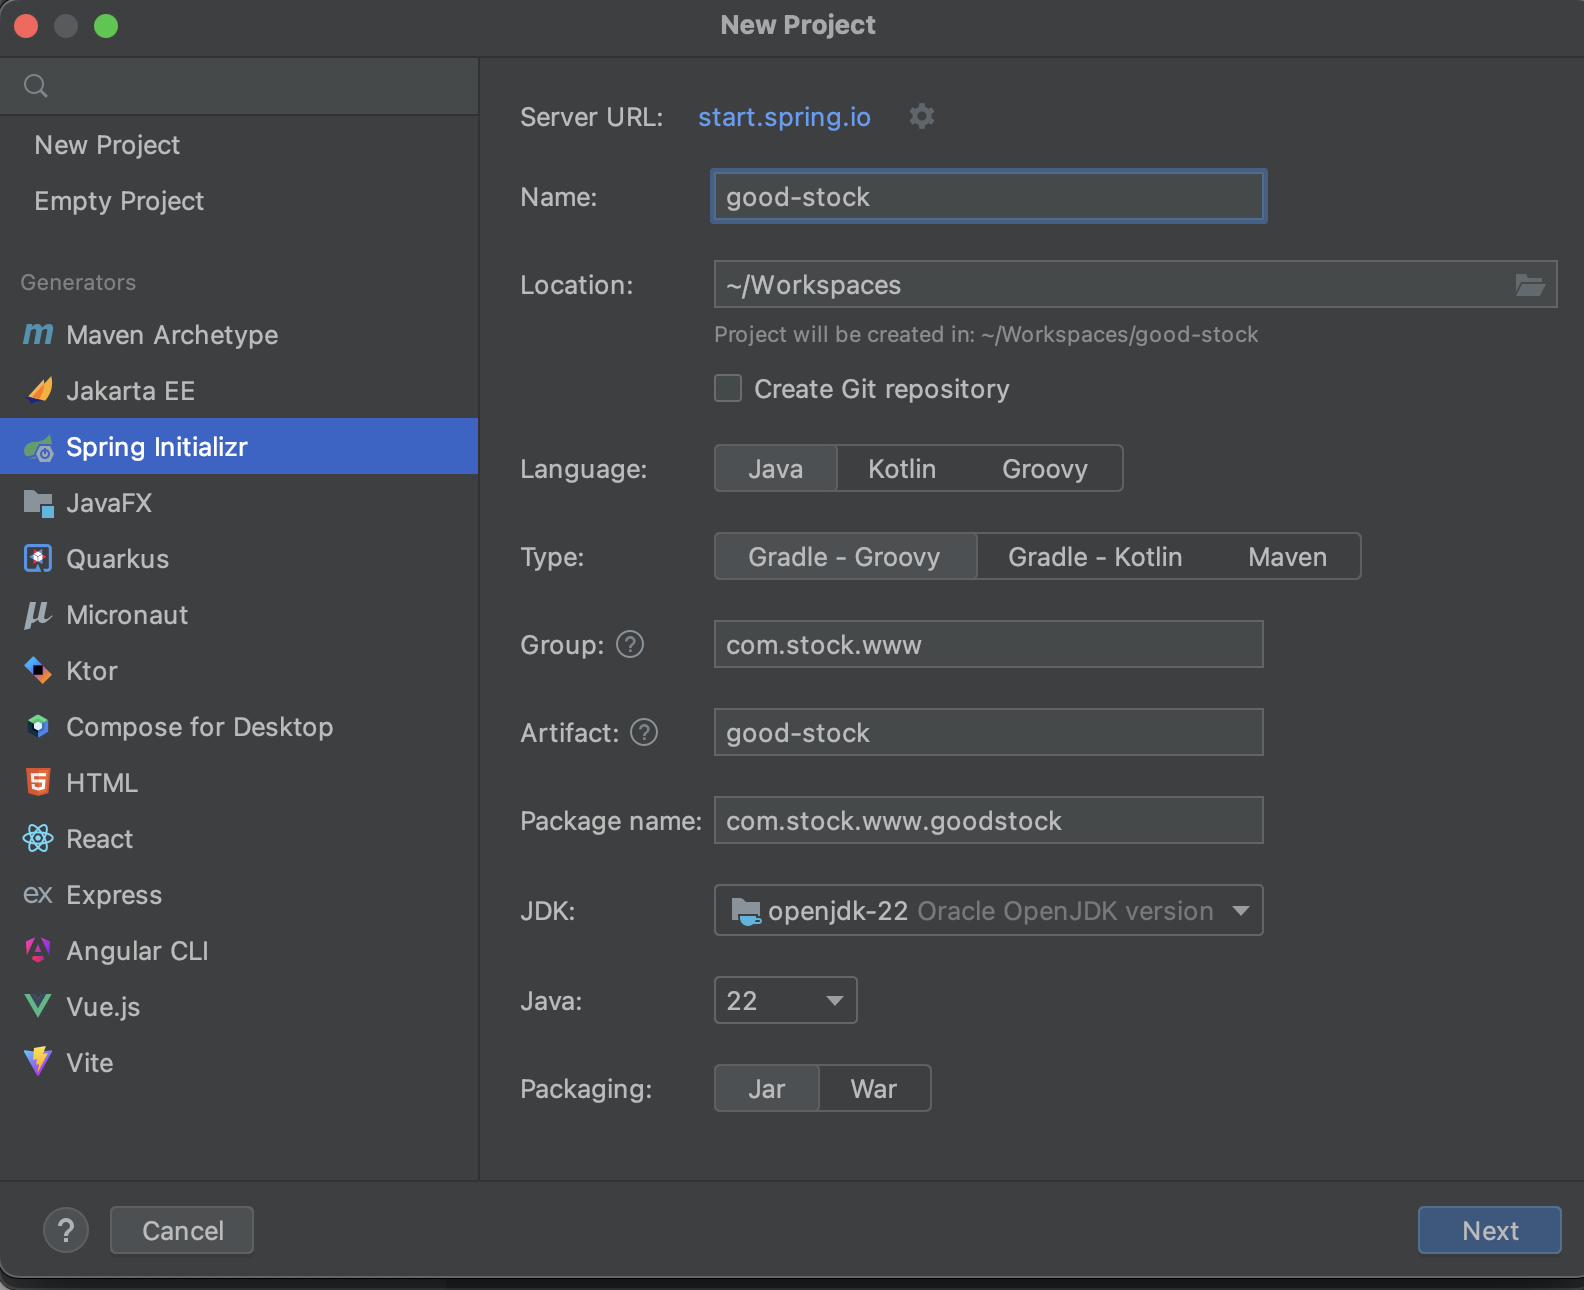Click the Compose for Desktop icon
Screen dimensions: 1584x1290
tap(38, 726)
